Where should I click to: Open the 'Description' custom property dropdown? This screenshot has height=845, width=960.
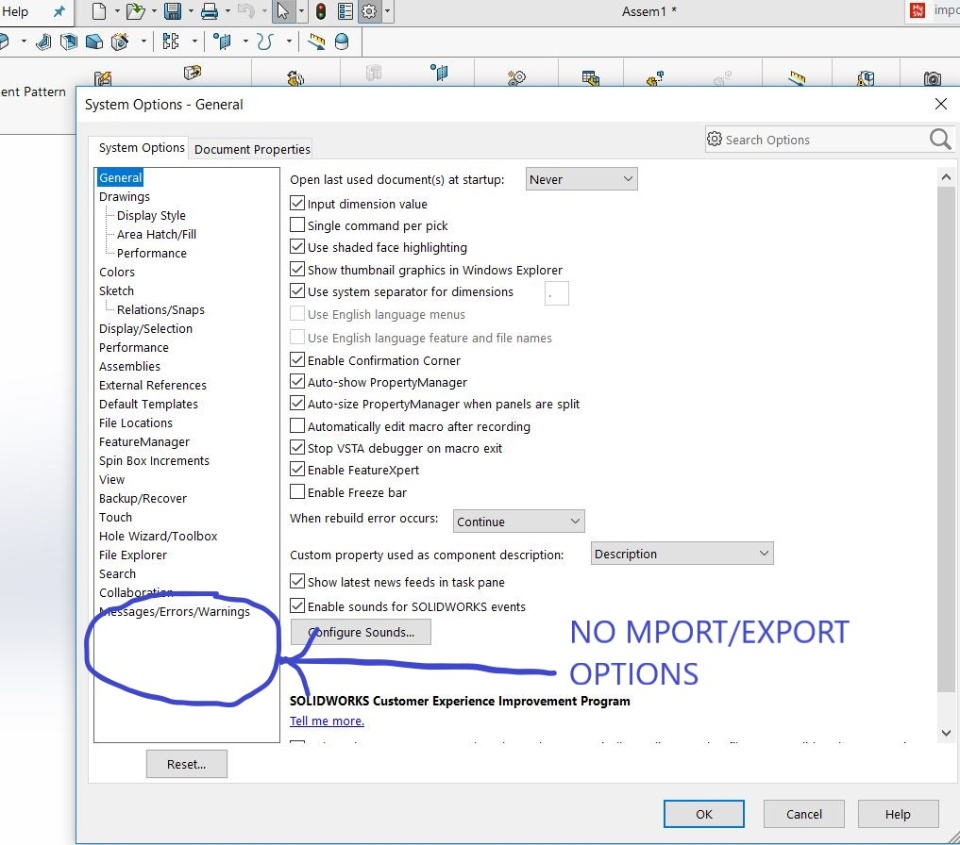(x=681, y=553)
